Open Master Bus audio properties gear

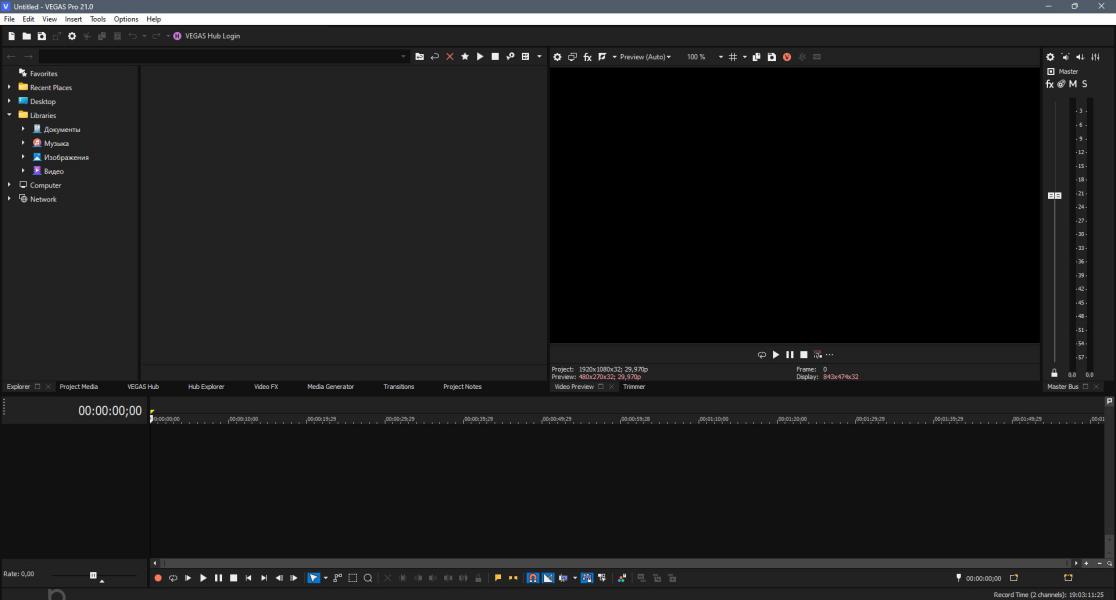pos(1050,57)
